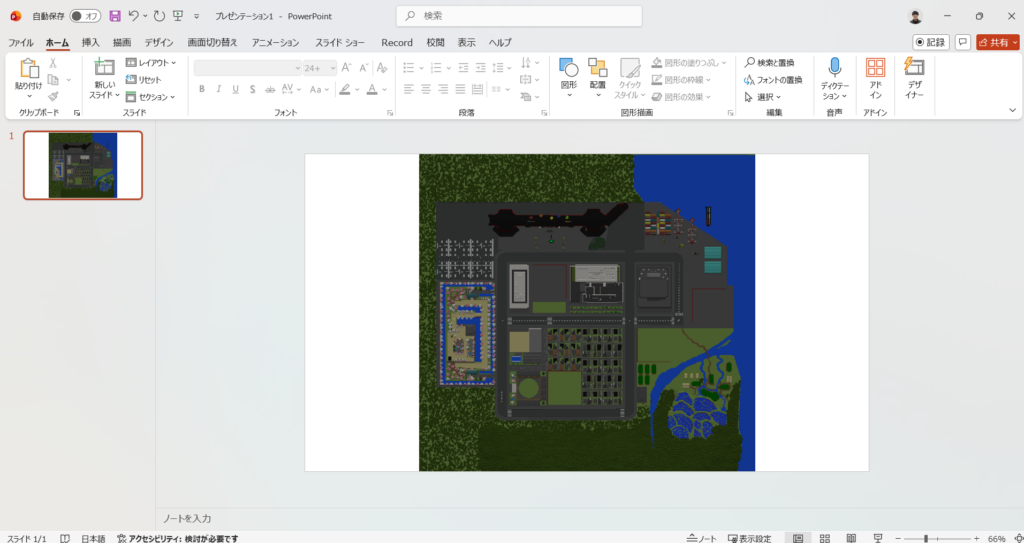The image size is (1024, 543).
Task: Toggle the ノート notes pane button
Action: point(702,538)
